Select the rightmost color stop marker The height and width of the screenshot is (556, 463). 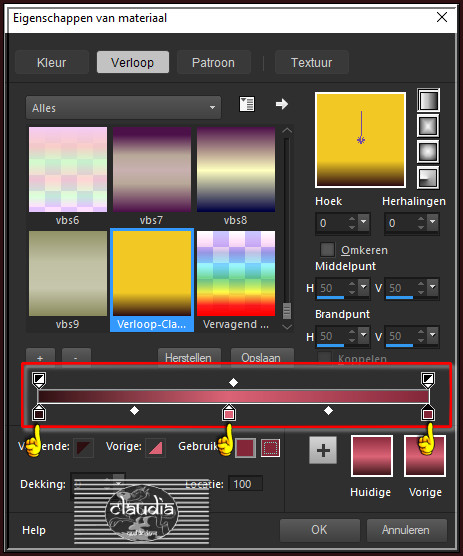428,413
